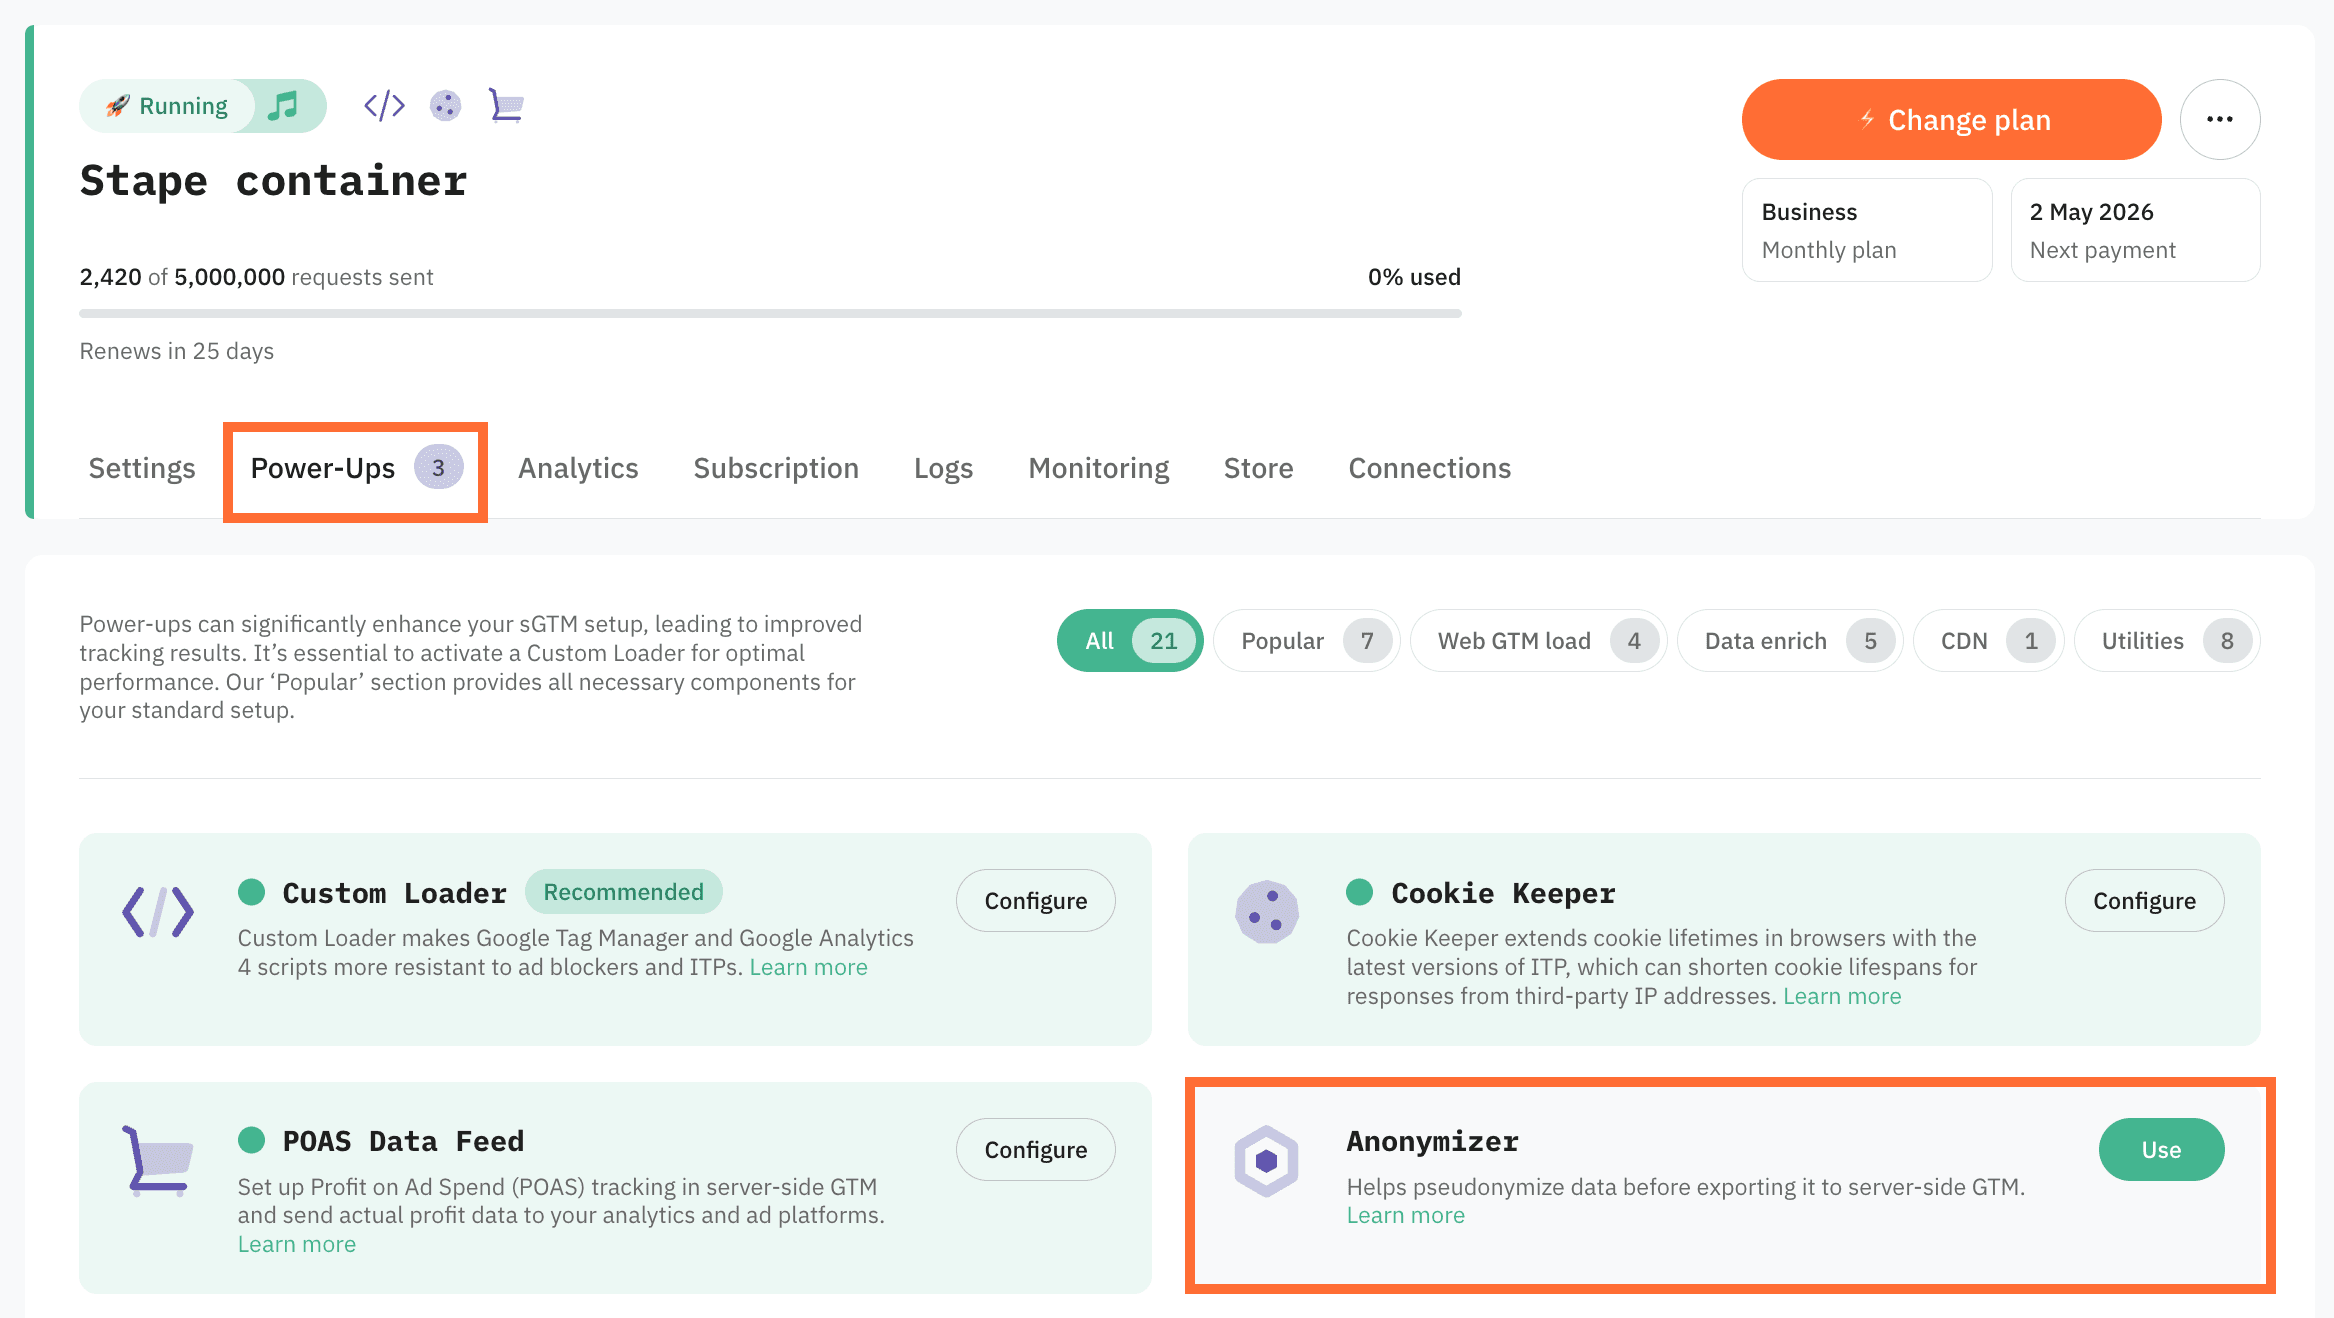The image size is (2334, 1318).
Task: Click the small shopping cart icon in header
Action: [506, 105]
